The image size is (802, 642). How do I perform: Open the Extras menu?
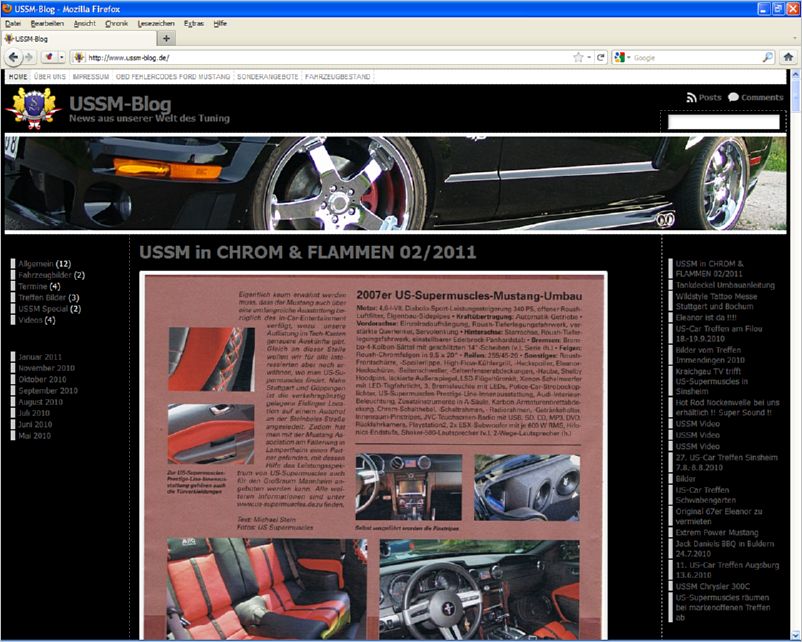click(x=194, y=24)
